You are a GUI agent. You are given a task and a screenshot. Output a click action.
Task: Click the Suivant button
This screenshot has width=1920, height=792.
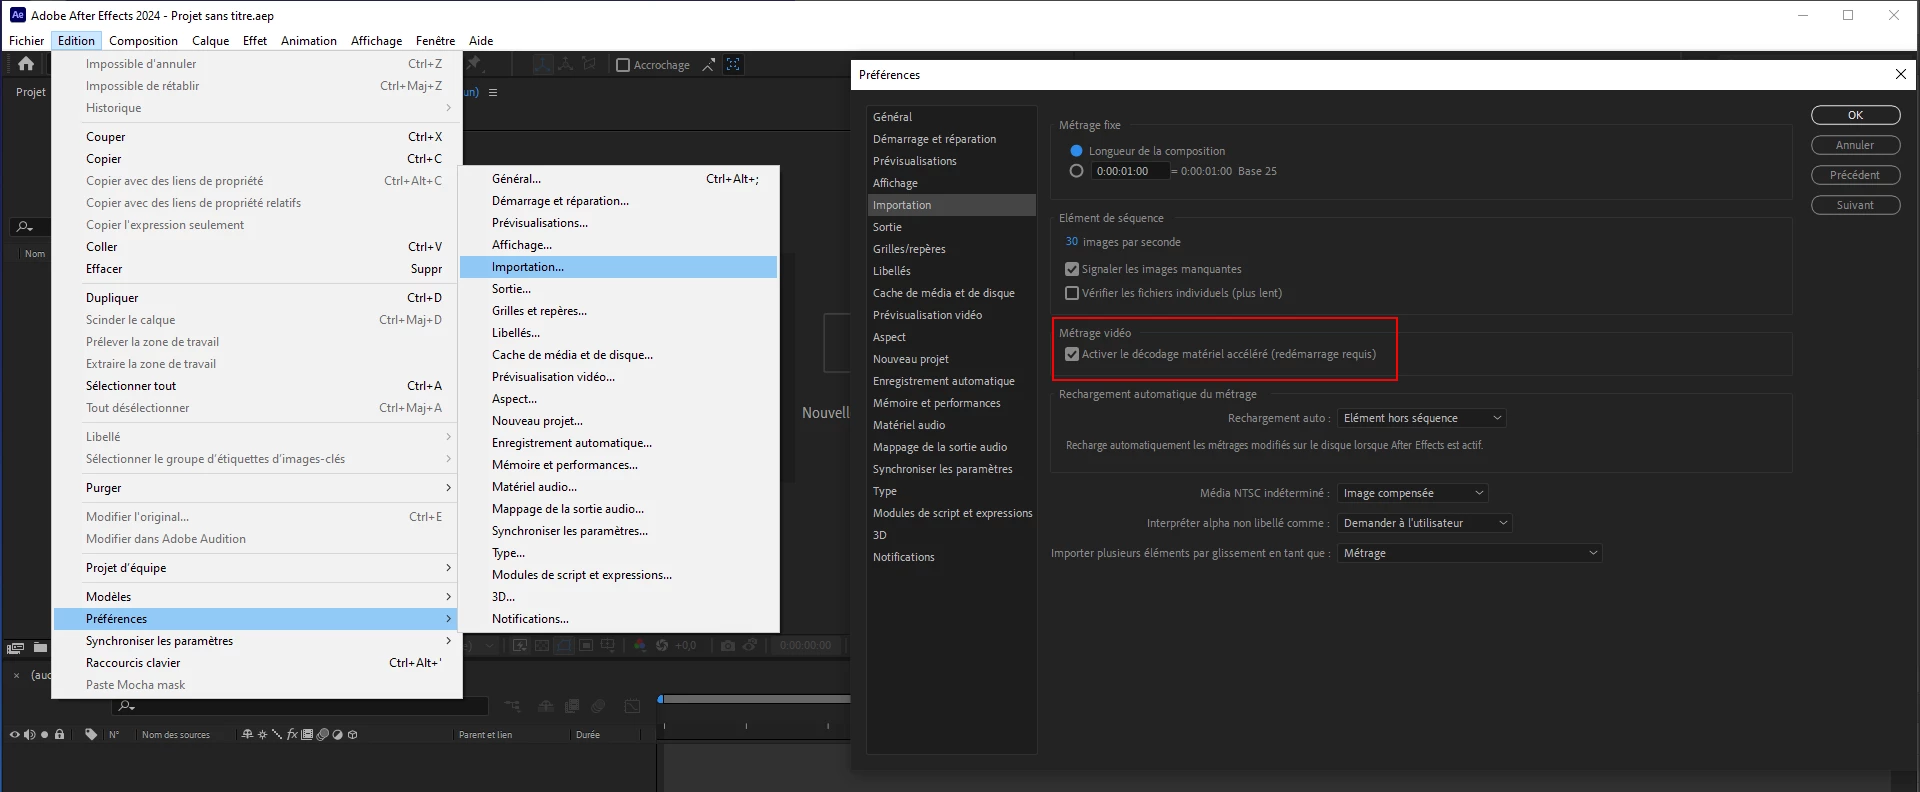(1855, 205)
